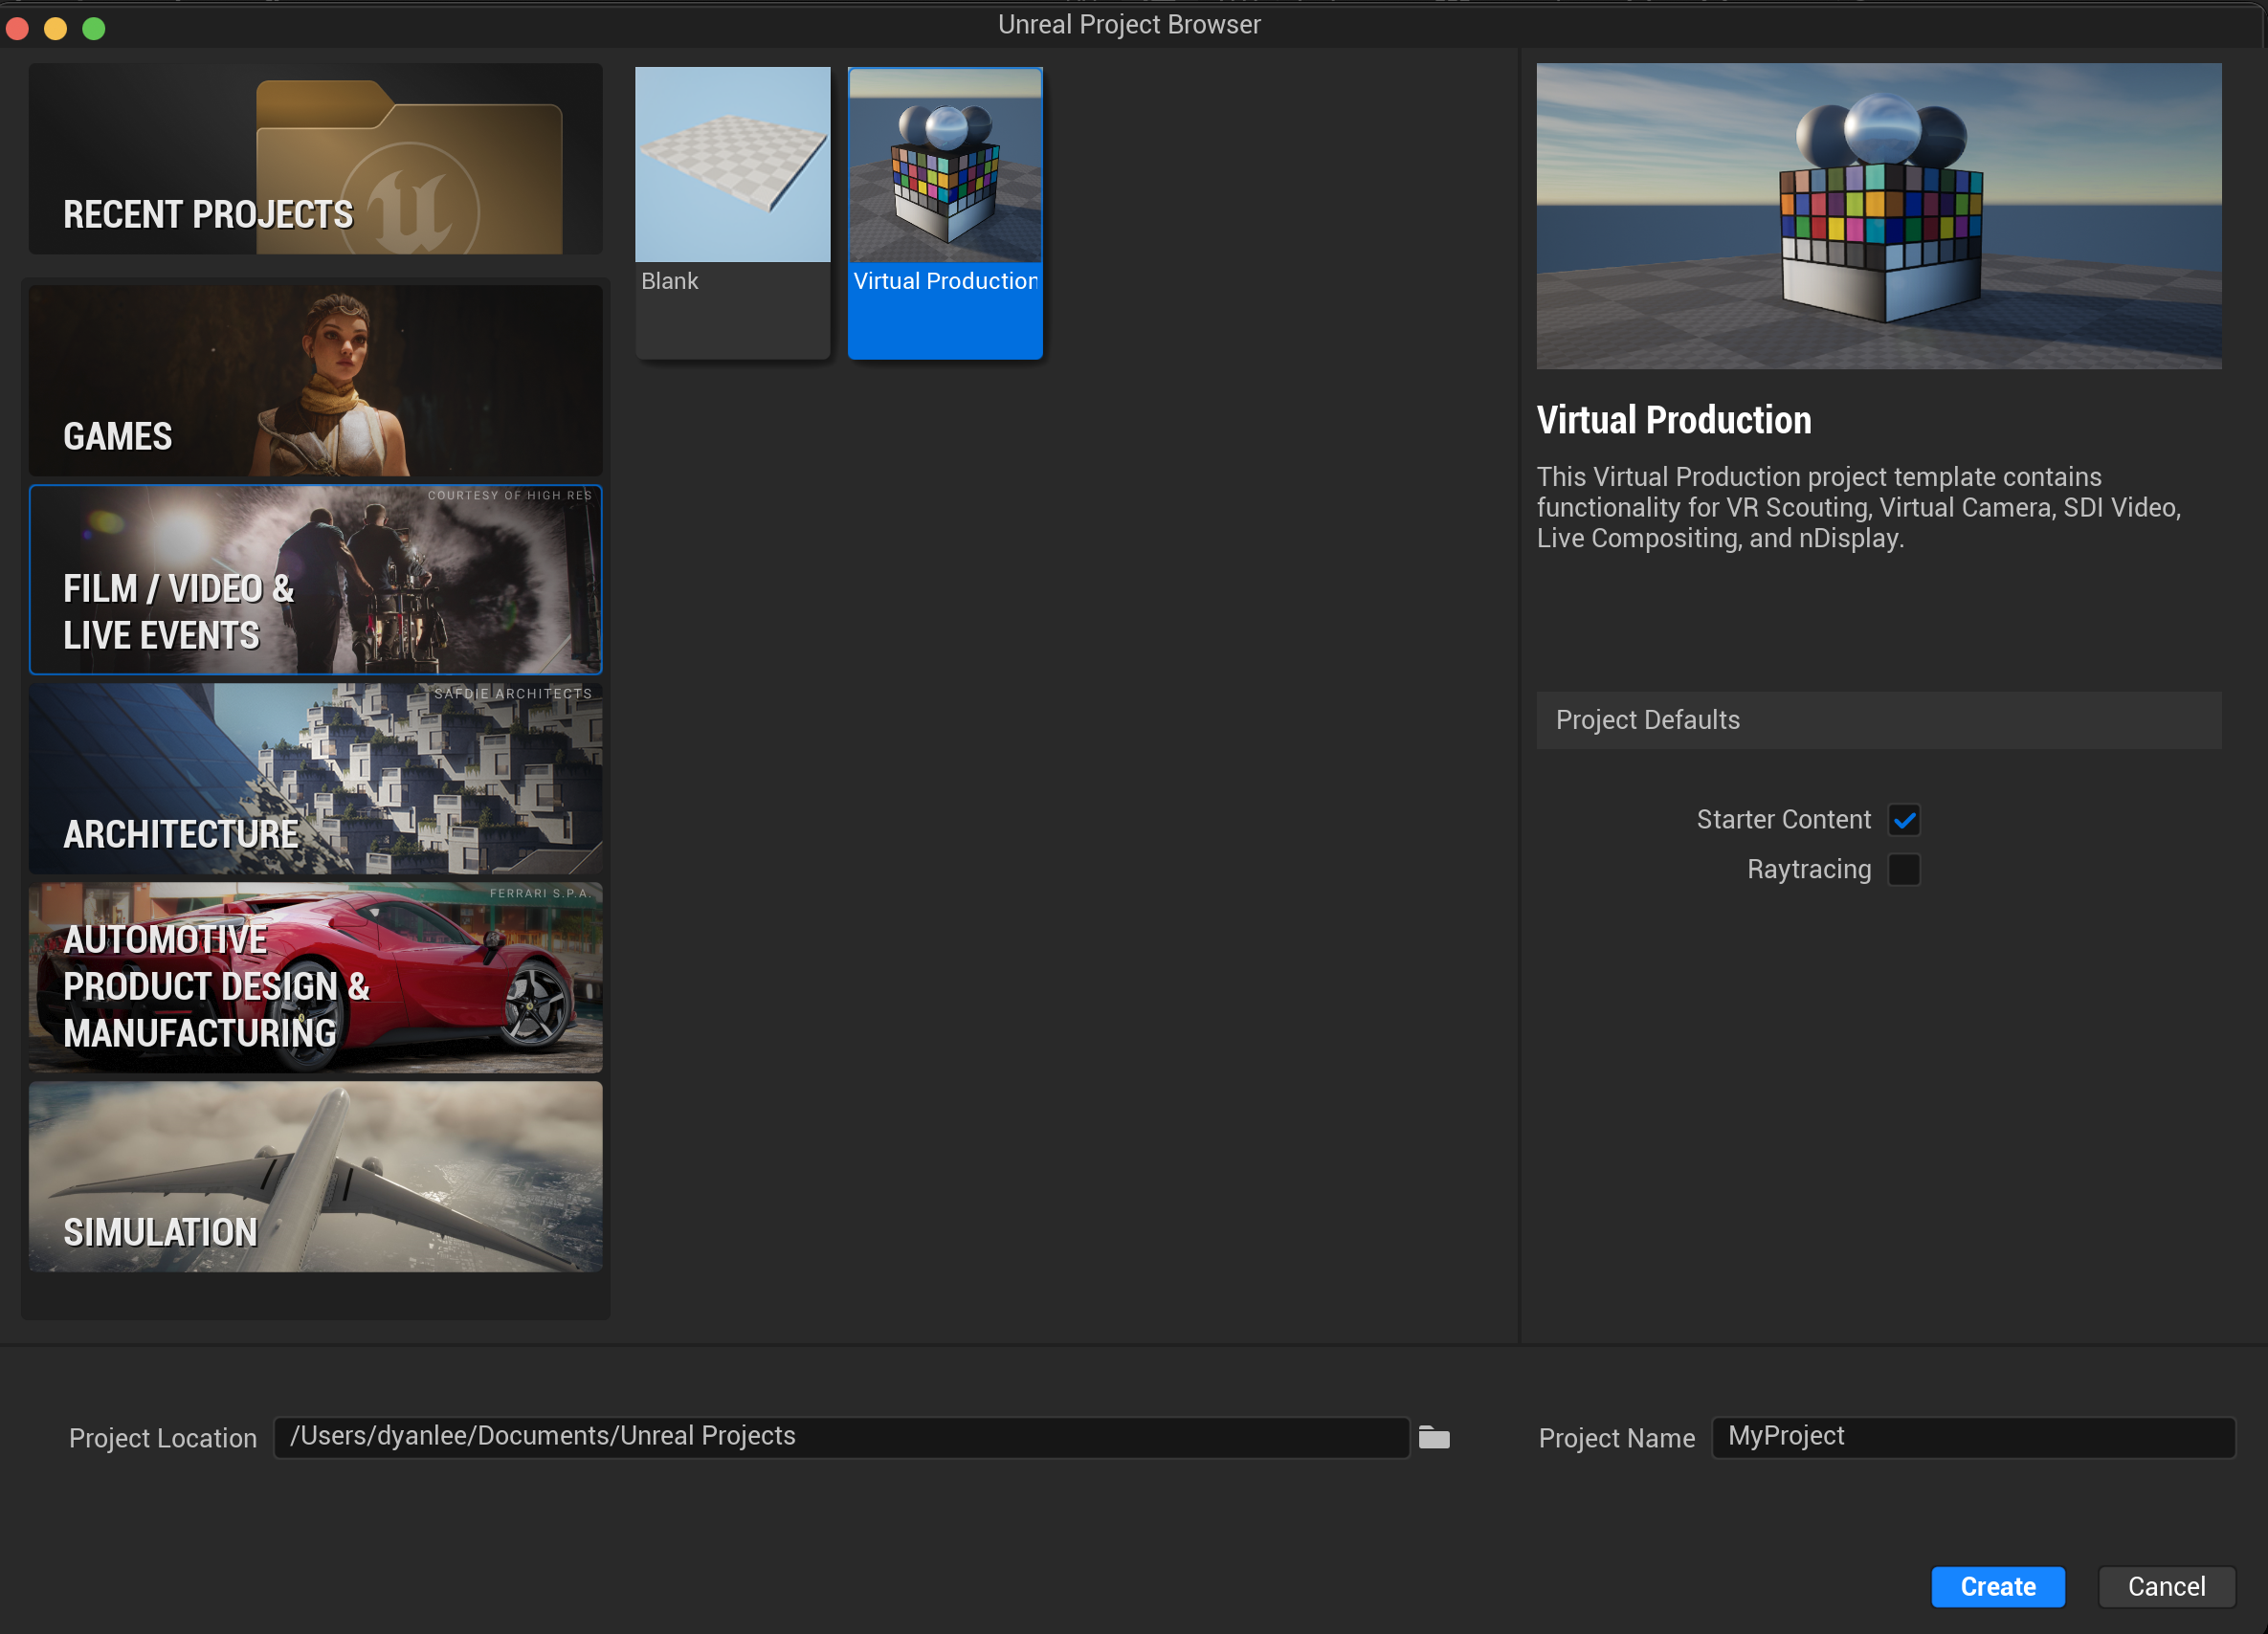Create the new project

click(1997, 1587)
